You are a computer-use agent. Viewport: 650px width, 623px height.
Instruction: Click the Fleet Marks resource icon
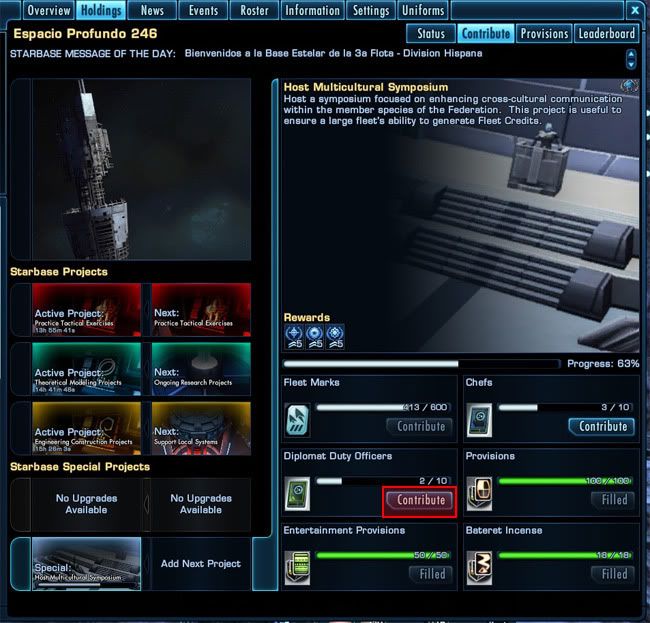coord(297,420)
